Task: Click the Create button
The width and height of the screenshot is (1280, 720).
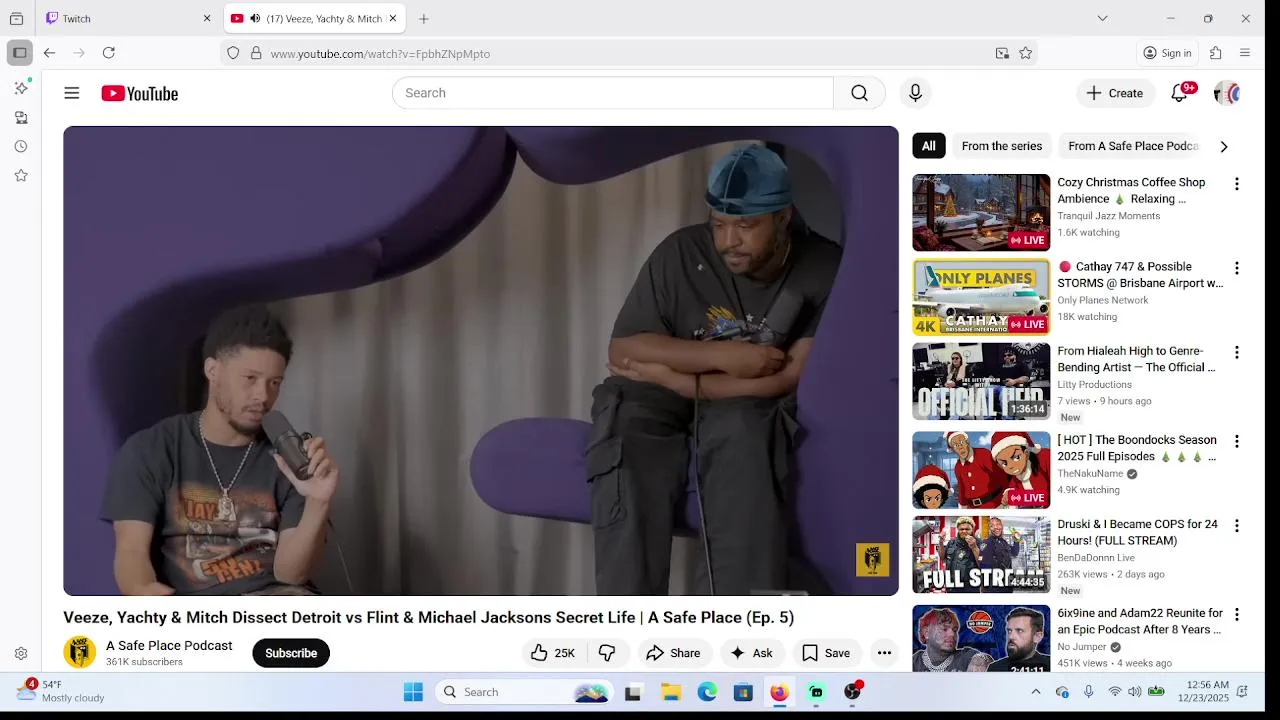Action: tap(1115, 93)
